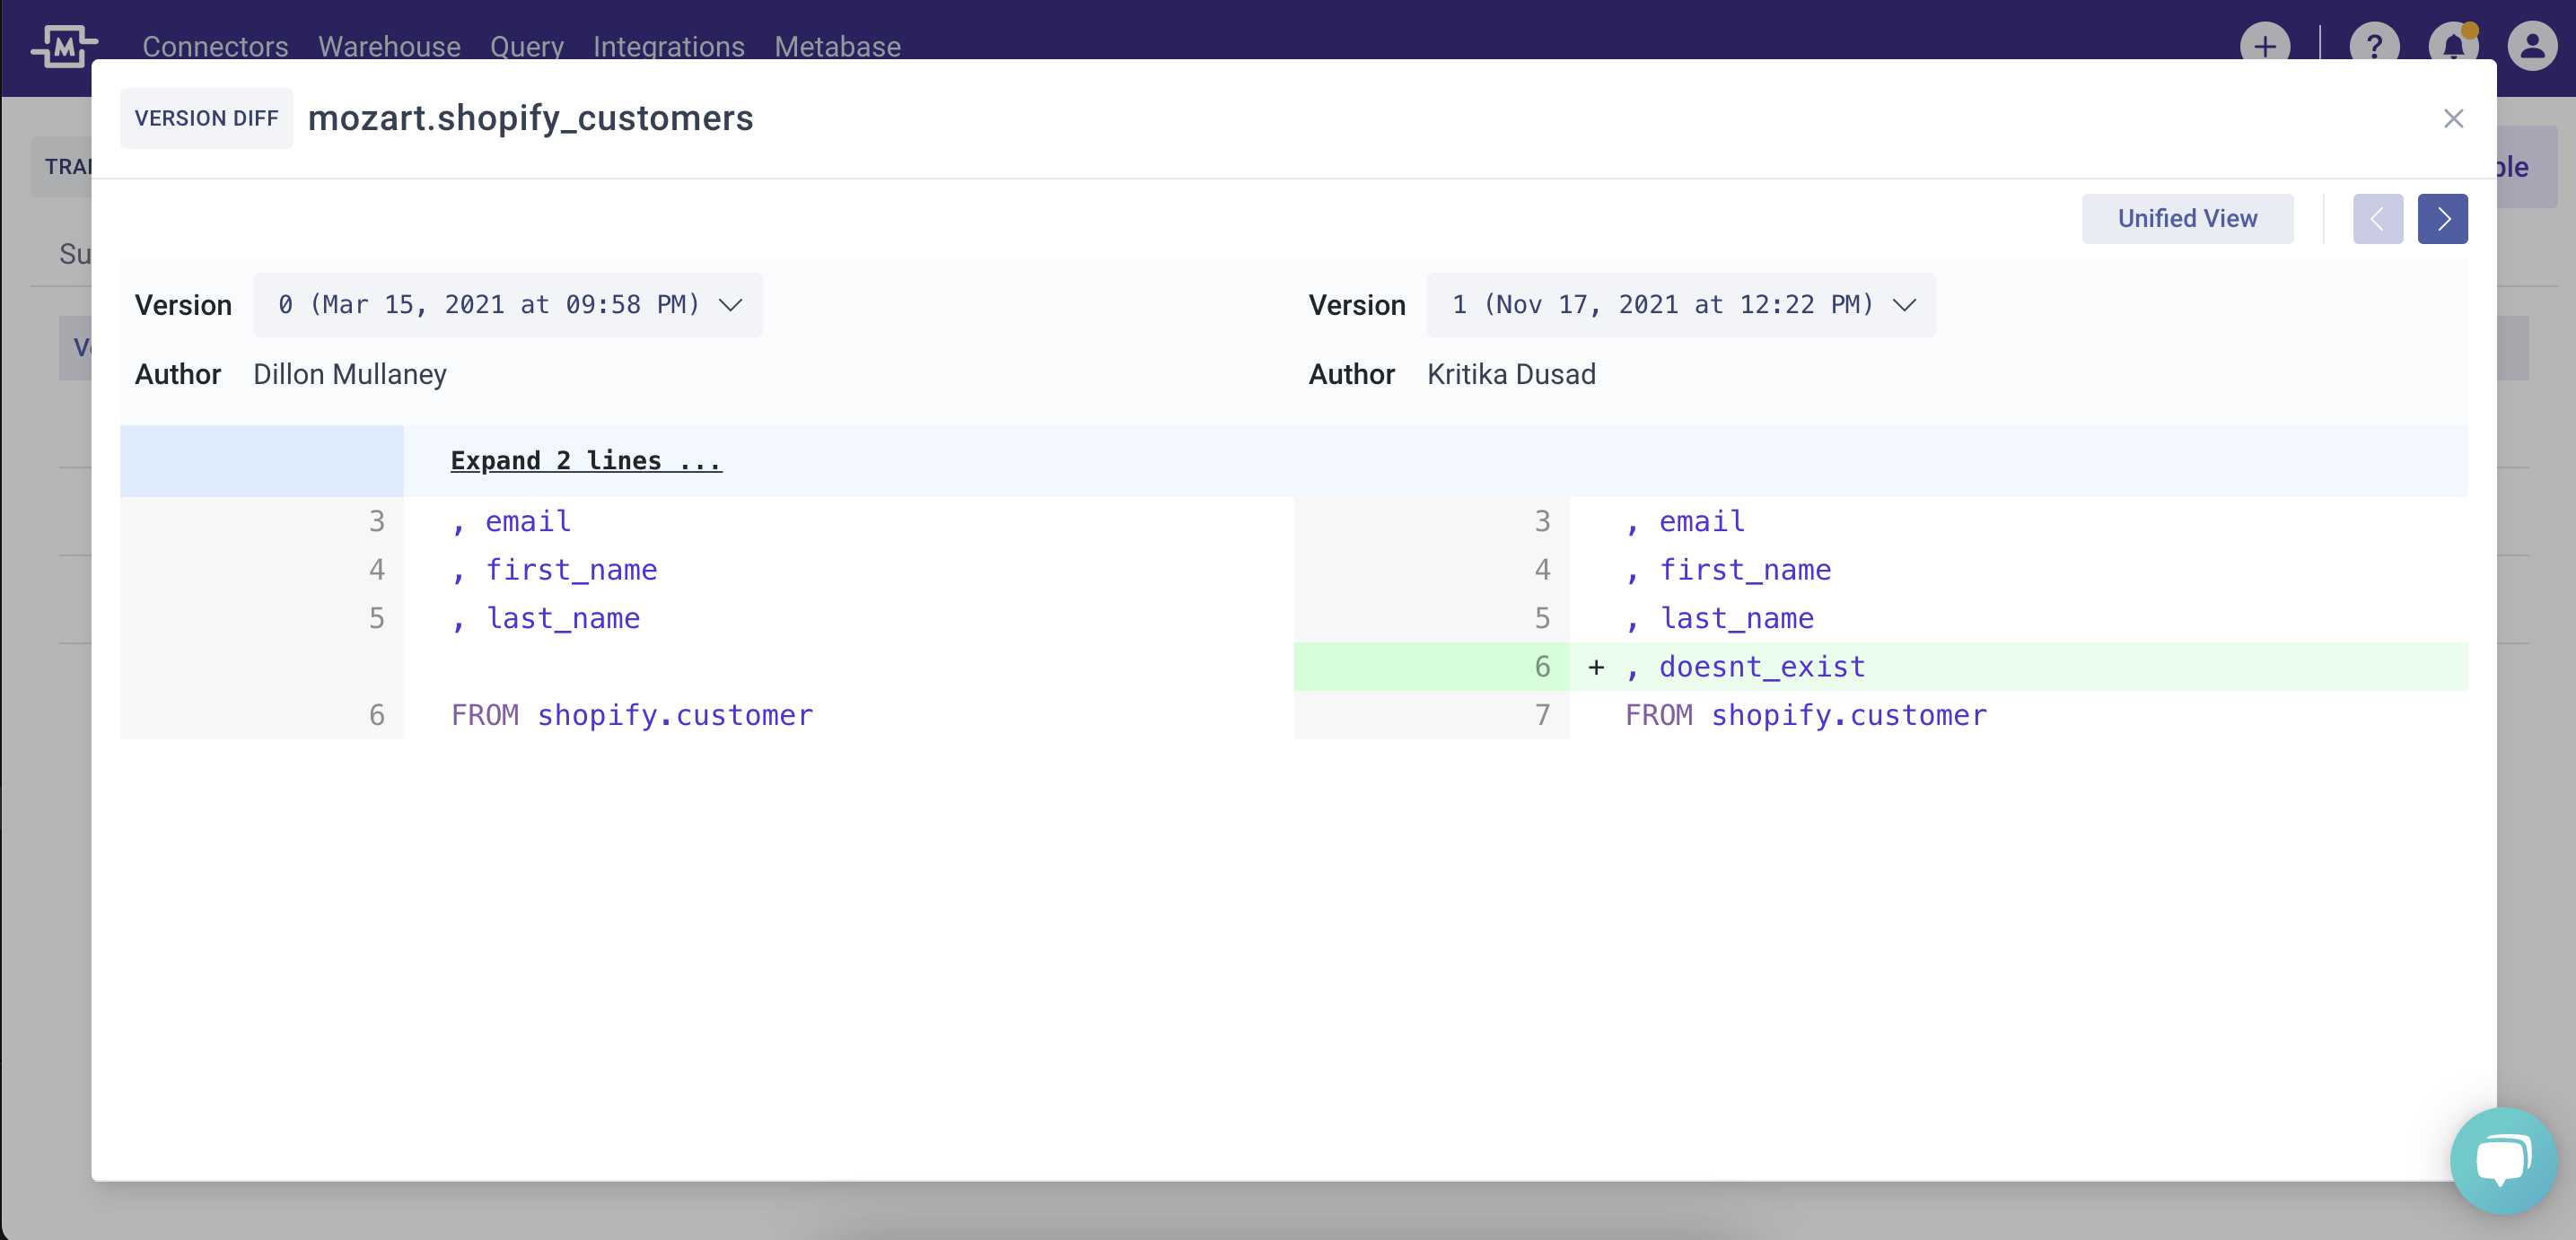The image size is (2576, 1240).
Task: Open the Warehouse menu
Action: (389, 46)
